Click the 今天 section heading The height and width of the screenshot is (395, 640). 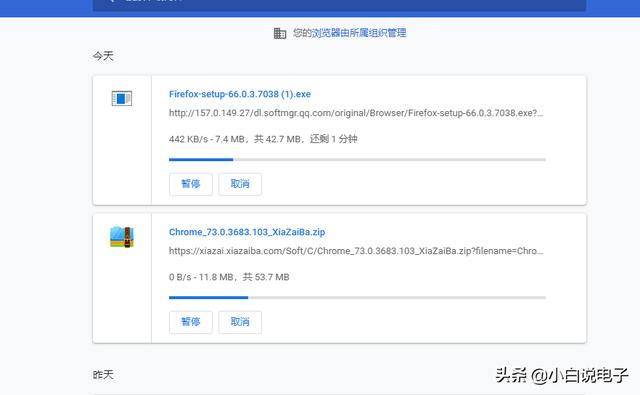(x=103, y=56)
